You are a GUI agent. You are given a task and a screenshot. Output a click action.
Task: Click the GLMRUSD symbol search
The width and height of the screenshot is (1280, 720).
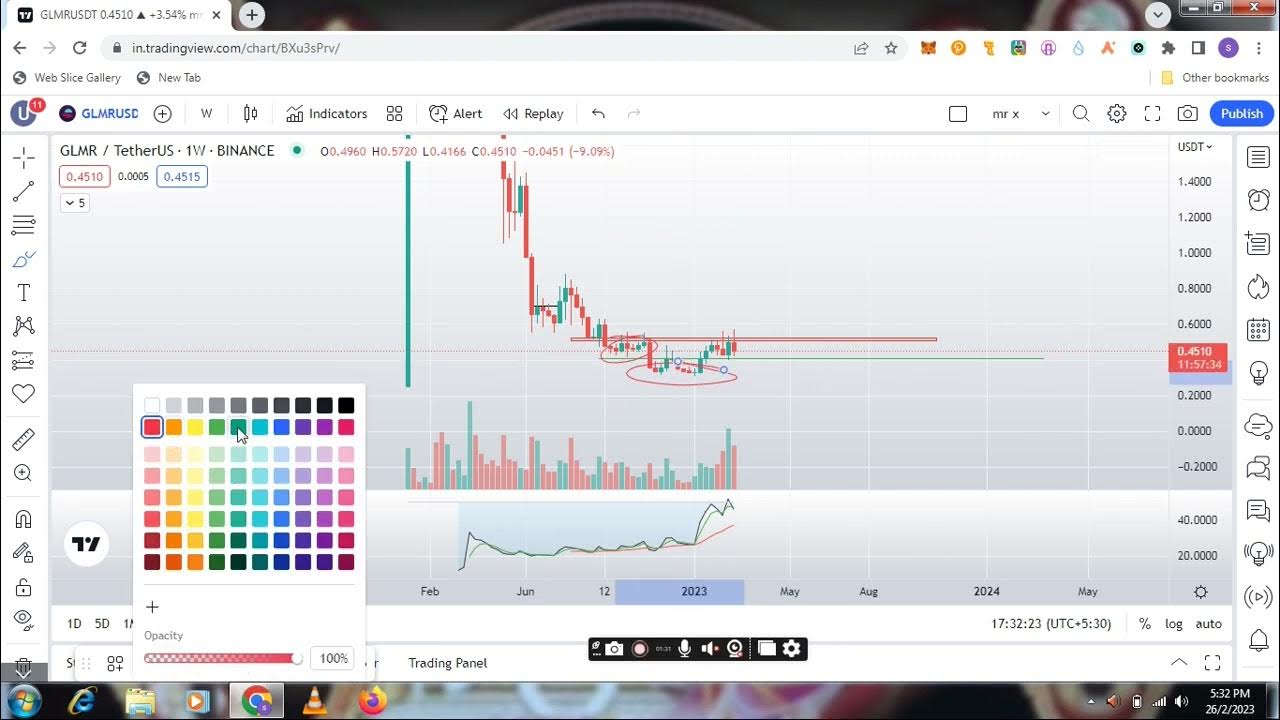point(98,114)
